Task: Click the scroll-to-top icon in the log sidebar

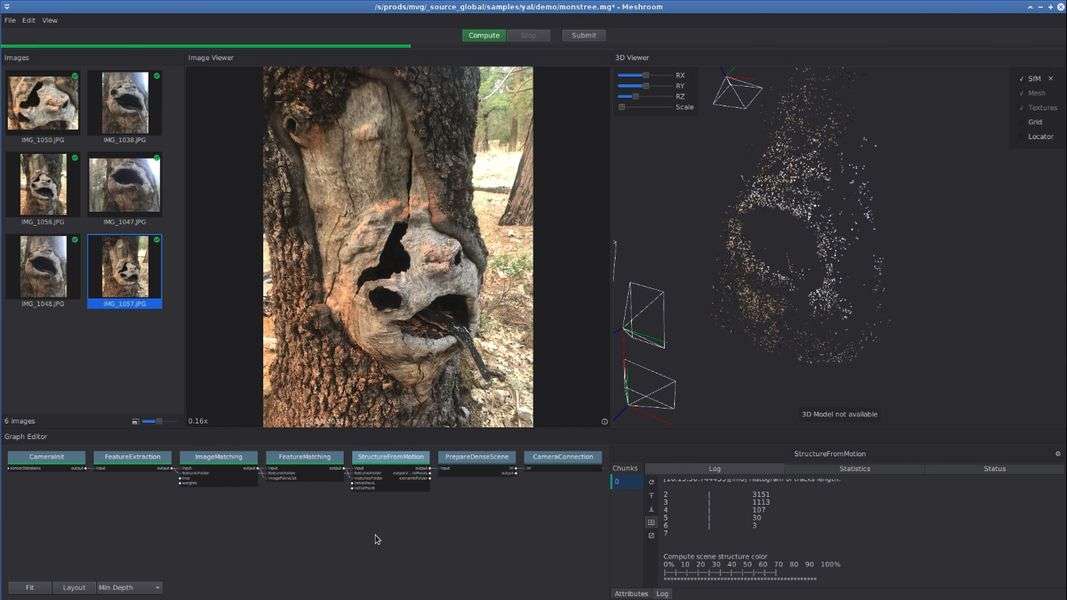Action: click(x=652, y=495)
